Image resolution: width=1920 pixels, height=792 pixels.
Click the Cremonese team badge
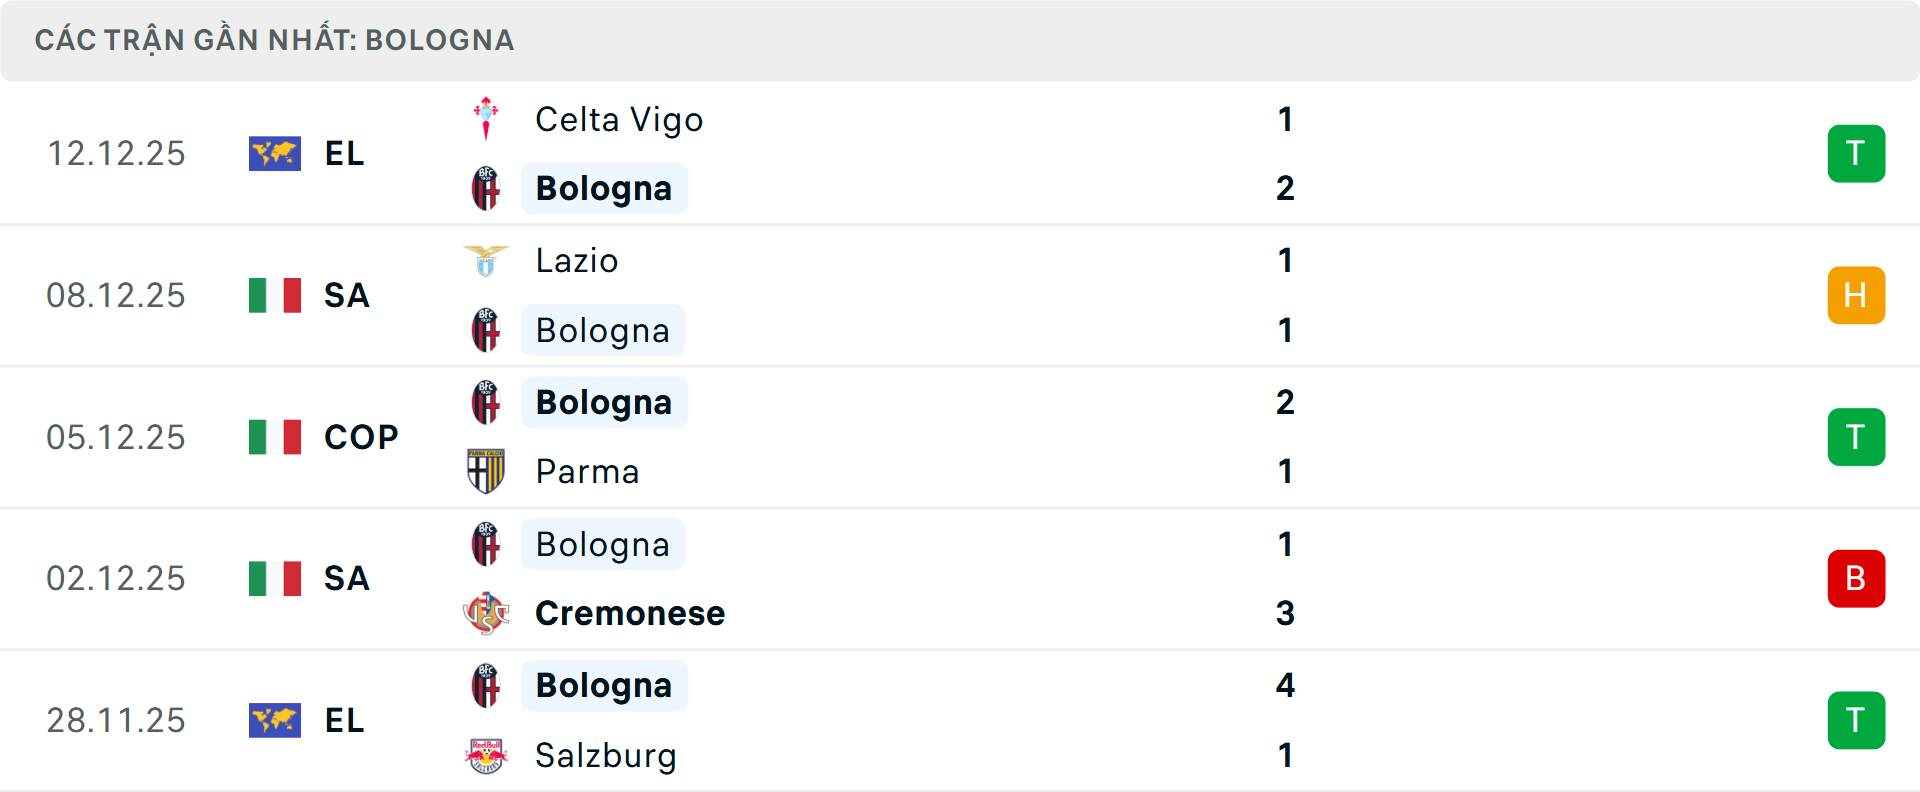point(486,613)
